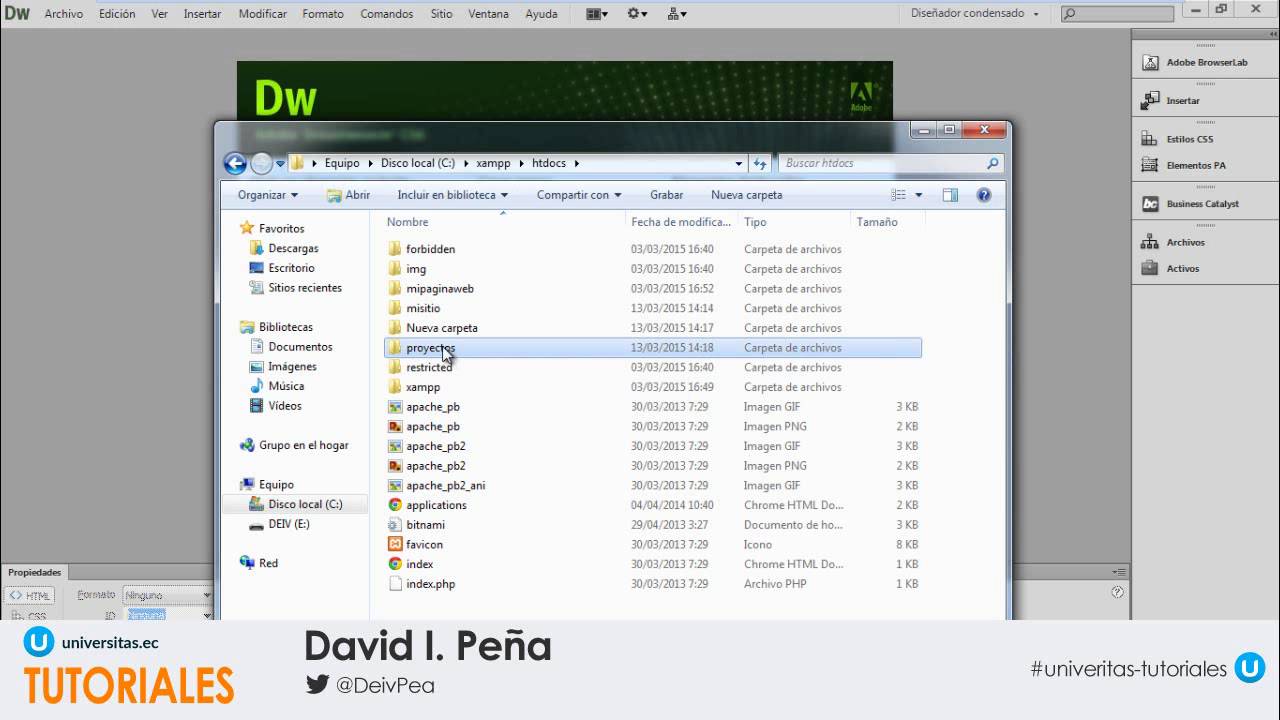Toggle the preview pane icon
The image size is (1280, 720).
[x=950, y=195]
